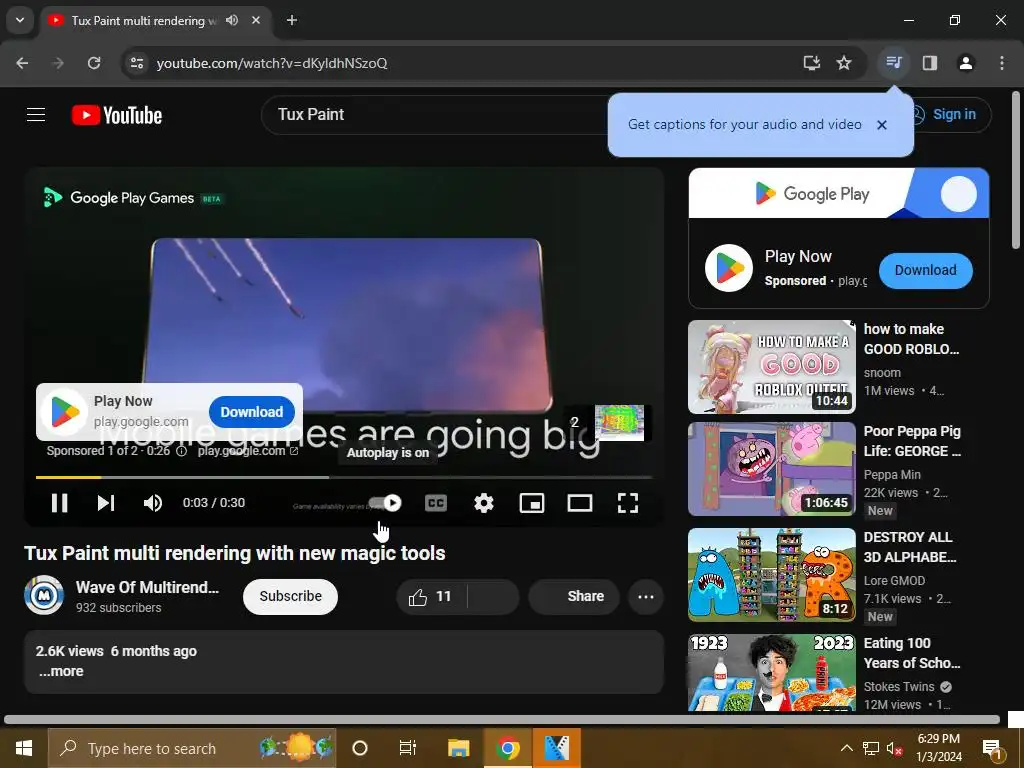This screenshot has width=1024, height=768.
Task: Open the media control icon in Chrome toolbar
Action: point(893,63)
